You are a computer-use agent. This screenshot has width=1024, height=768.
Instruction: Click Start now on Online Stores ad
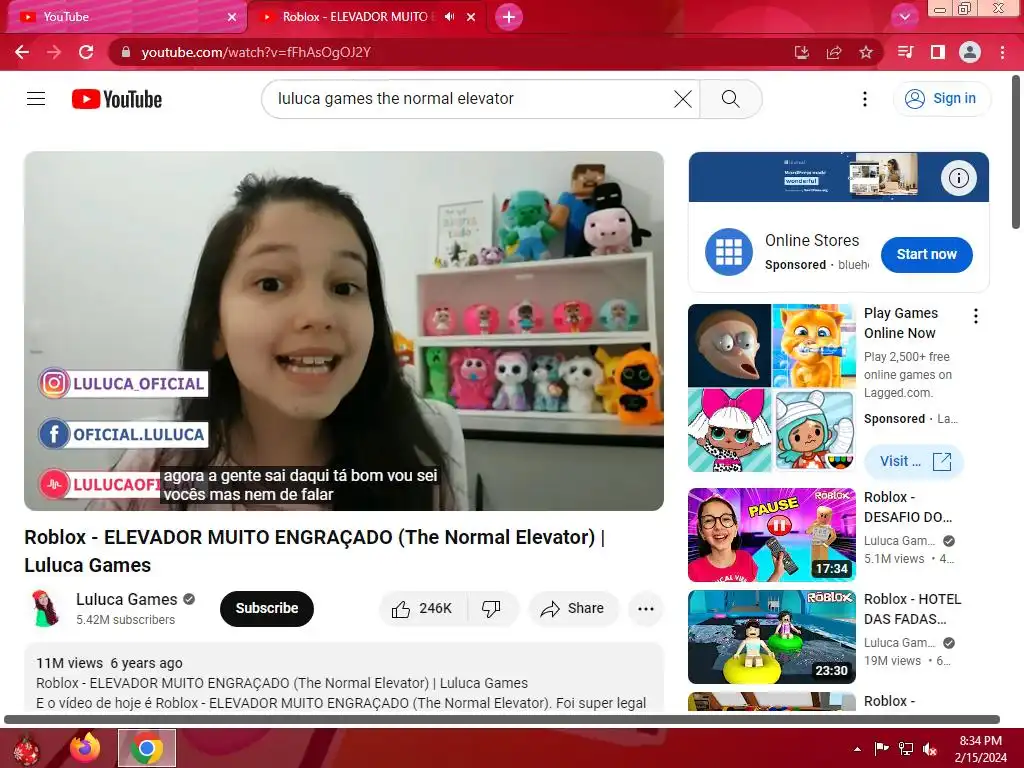926,255
